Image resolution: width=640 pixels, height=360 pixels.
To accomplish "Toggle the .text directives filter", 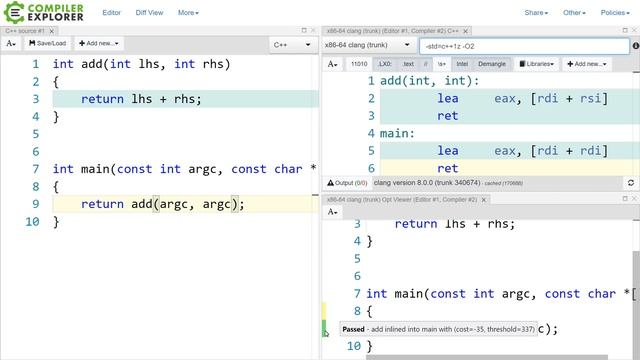I will point(408,64).
